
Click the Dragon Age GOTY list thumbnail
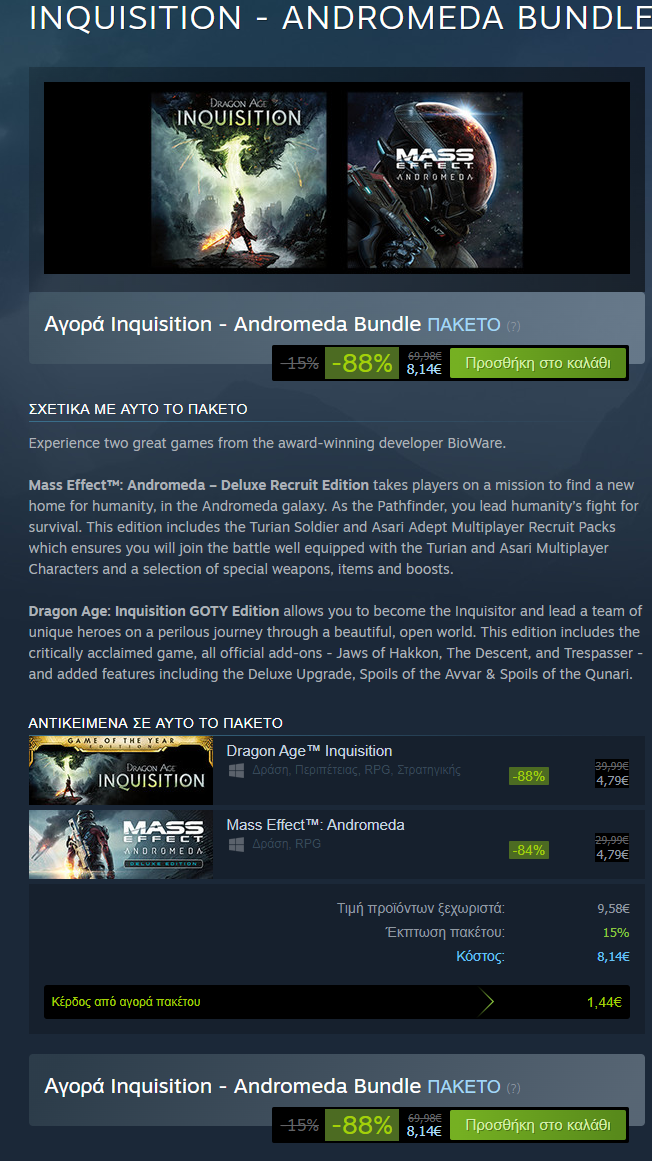(121, 771)
